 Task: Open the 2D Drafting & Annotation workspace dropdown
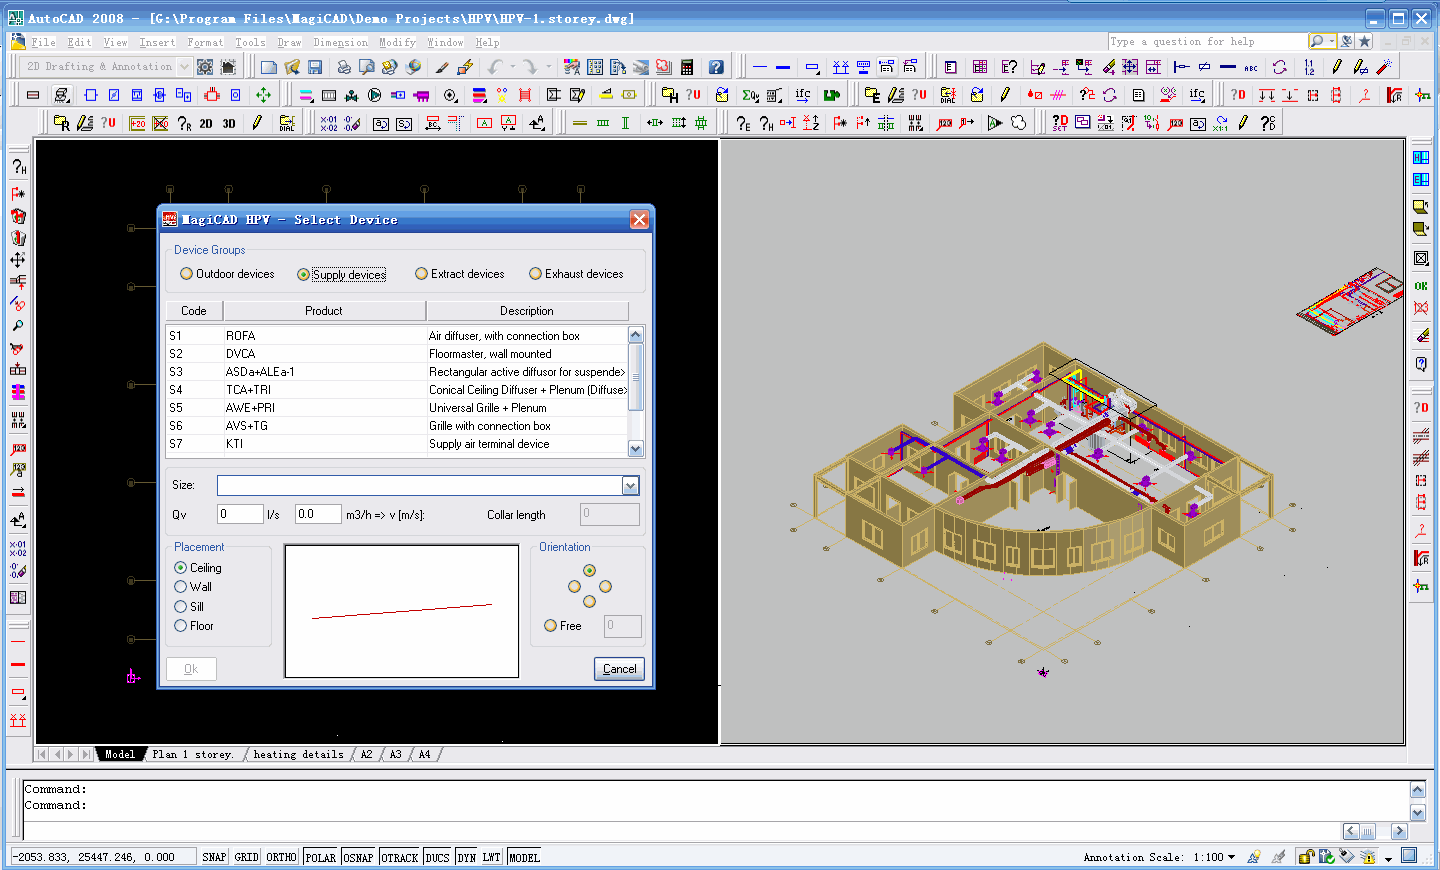click(x=184, y=67)
